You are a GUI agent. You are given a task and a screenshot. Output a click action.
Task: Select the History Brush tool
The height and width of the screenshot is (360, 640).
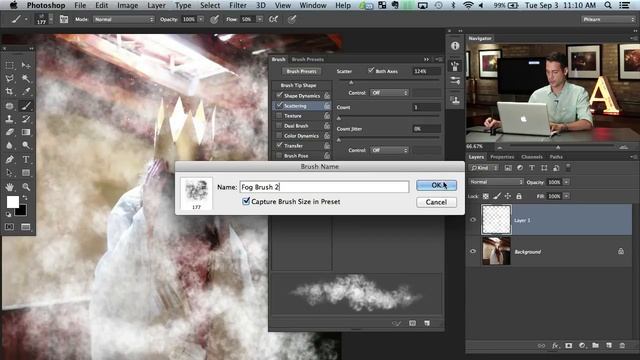click(26, 119)
